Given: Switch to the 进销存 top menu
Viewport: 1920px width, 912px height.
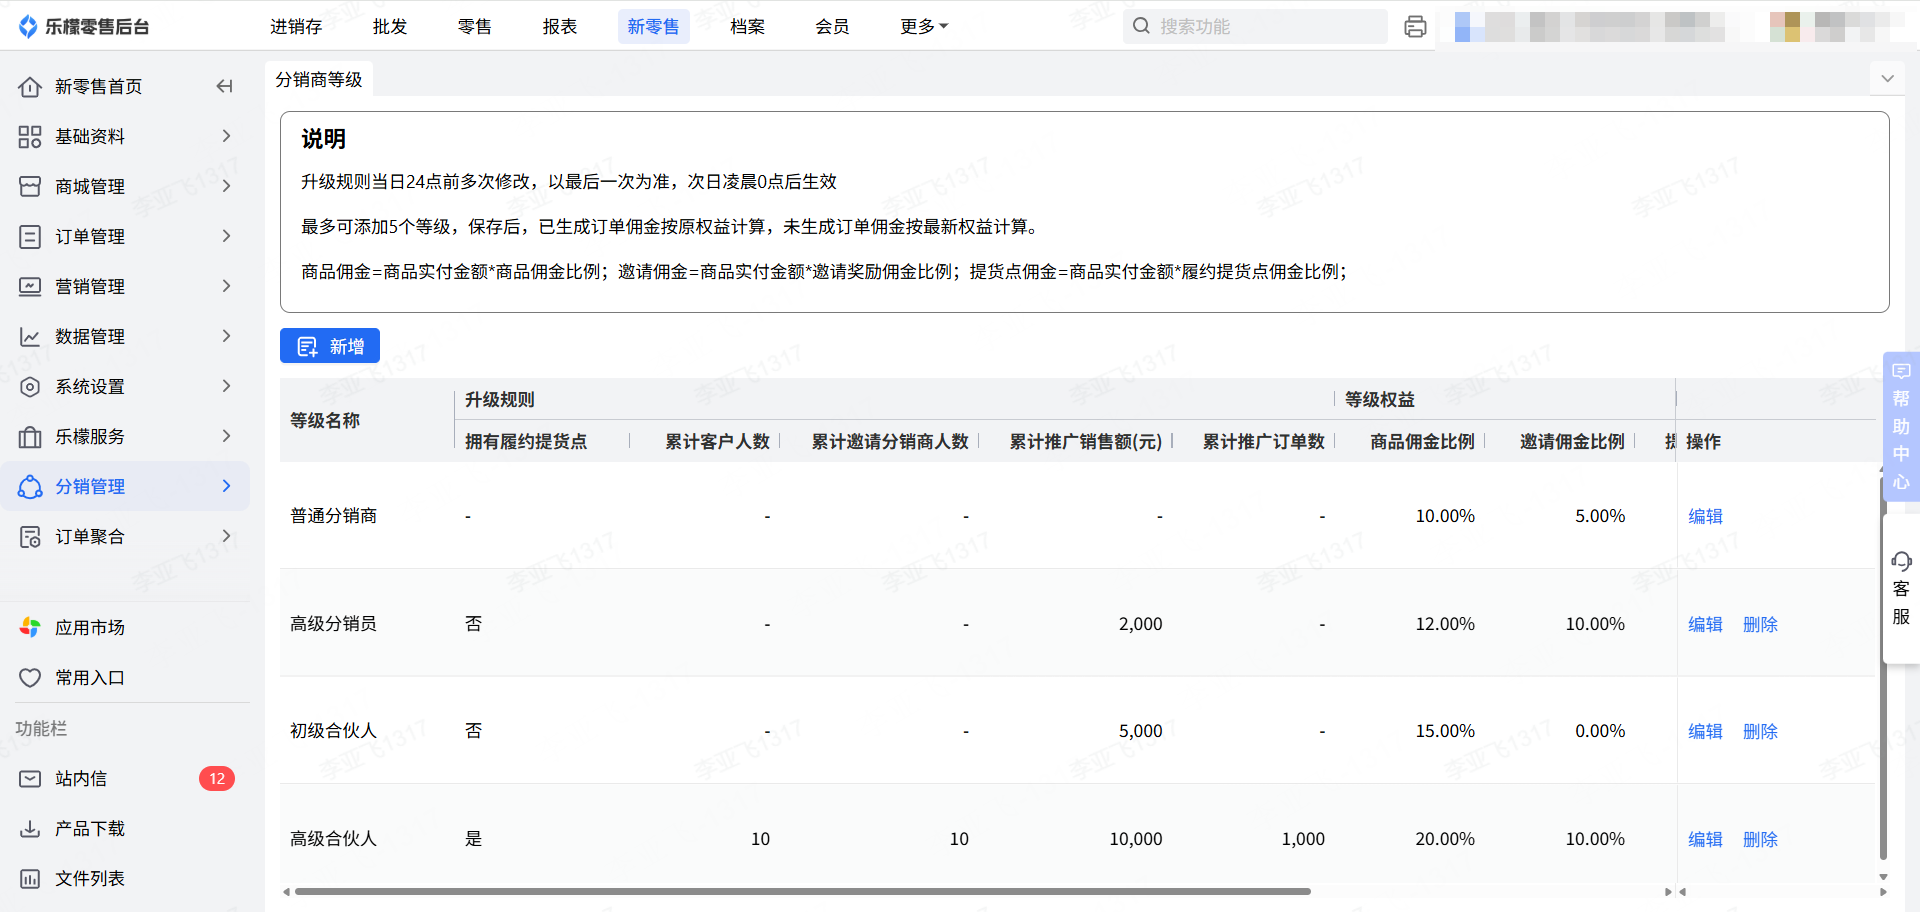Looking at the screenshot, I should pos(296,27).
